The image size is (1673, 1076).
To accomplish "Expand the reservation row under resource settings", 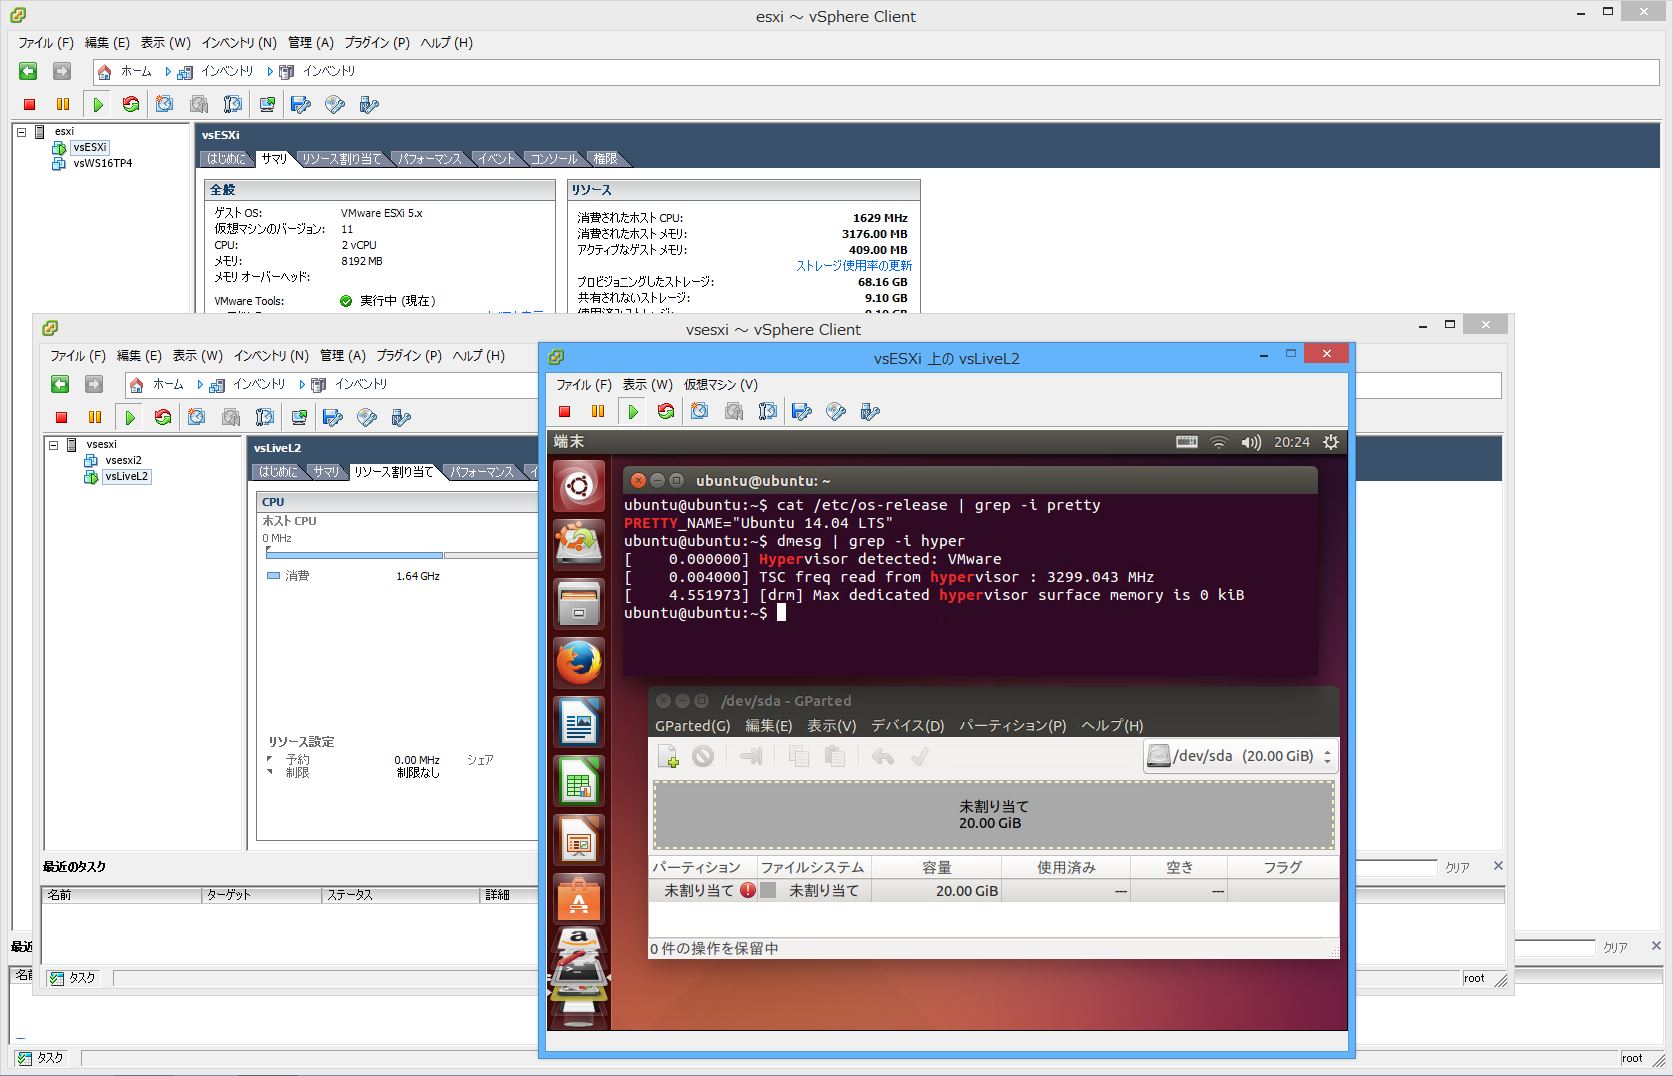I will click(x=270, y=759).
